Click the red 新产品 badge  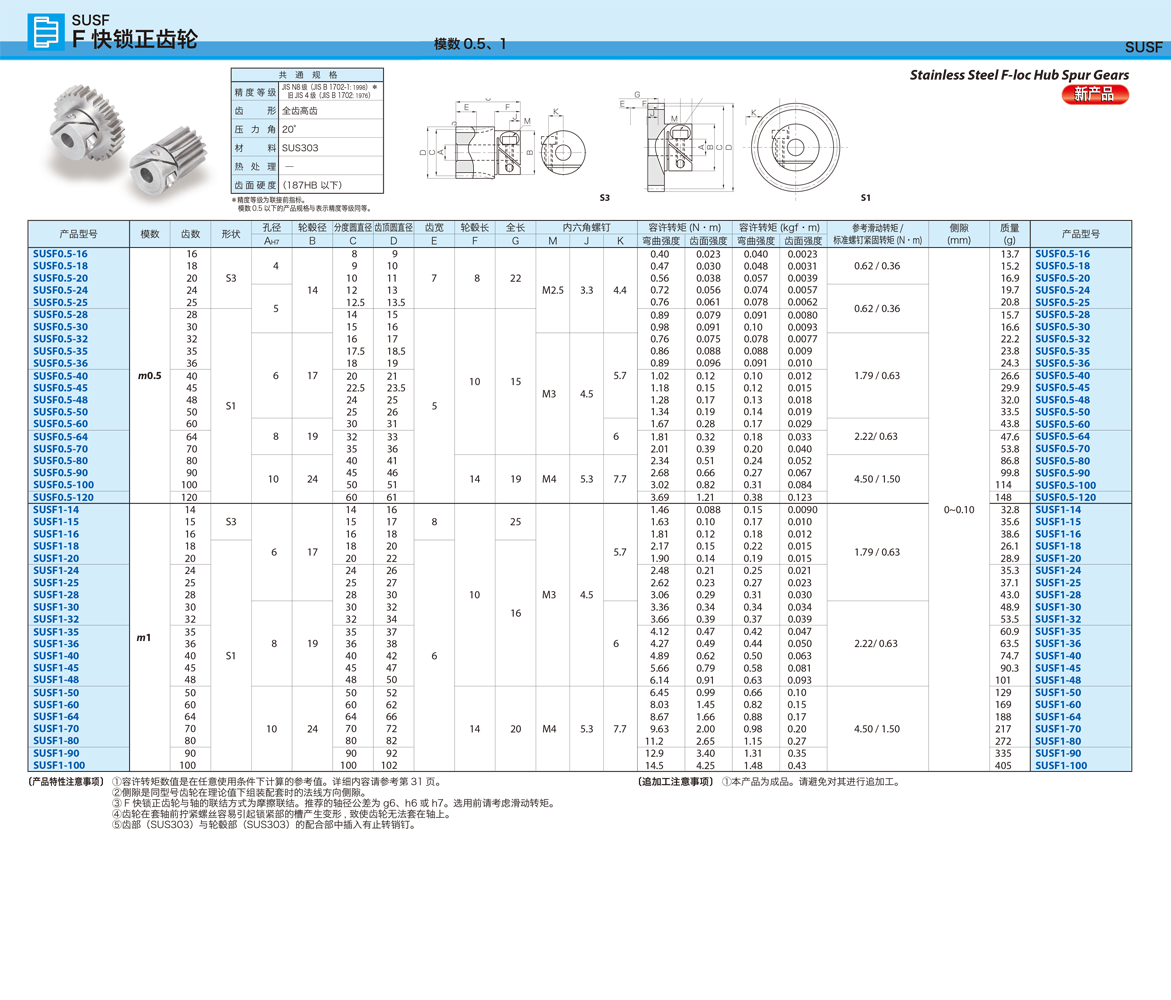point(1094,94)
